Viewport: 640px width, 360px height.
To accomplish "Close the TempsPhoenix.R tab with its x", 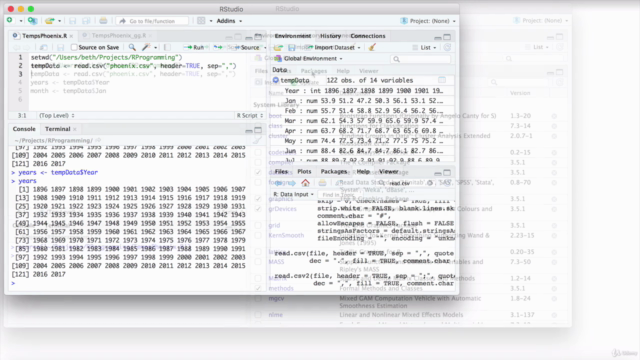I will [71, 36].
